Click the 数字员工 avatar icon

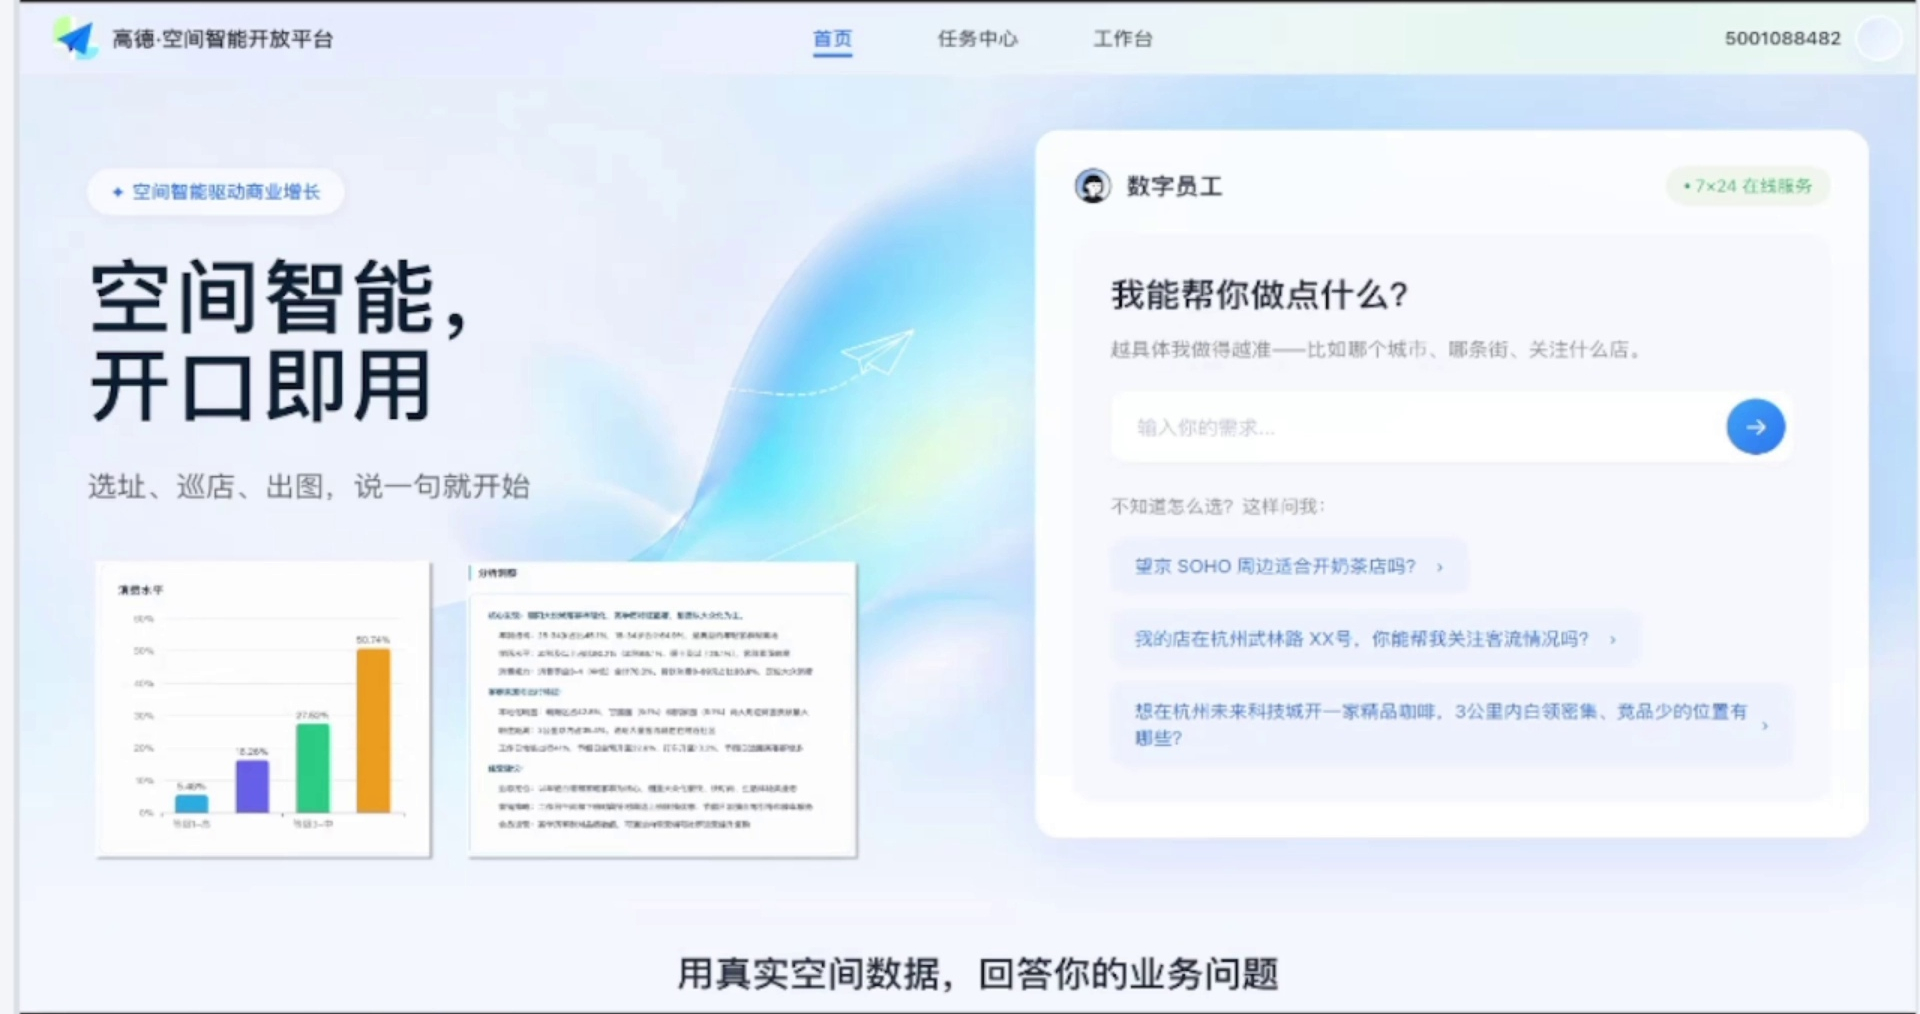1092,186
